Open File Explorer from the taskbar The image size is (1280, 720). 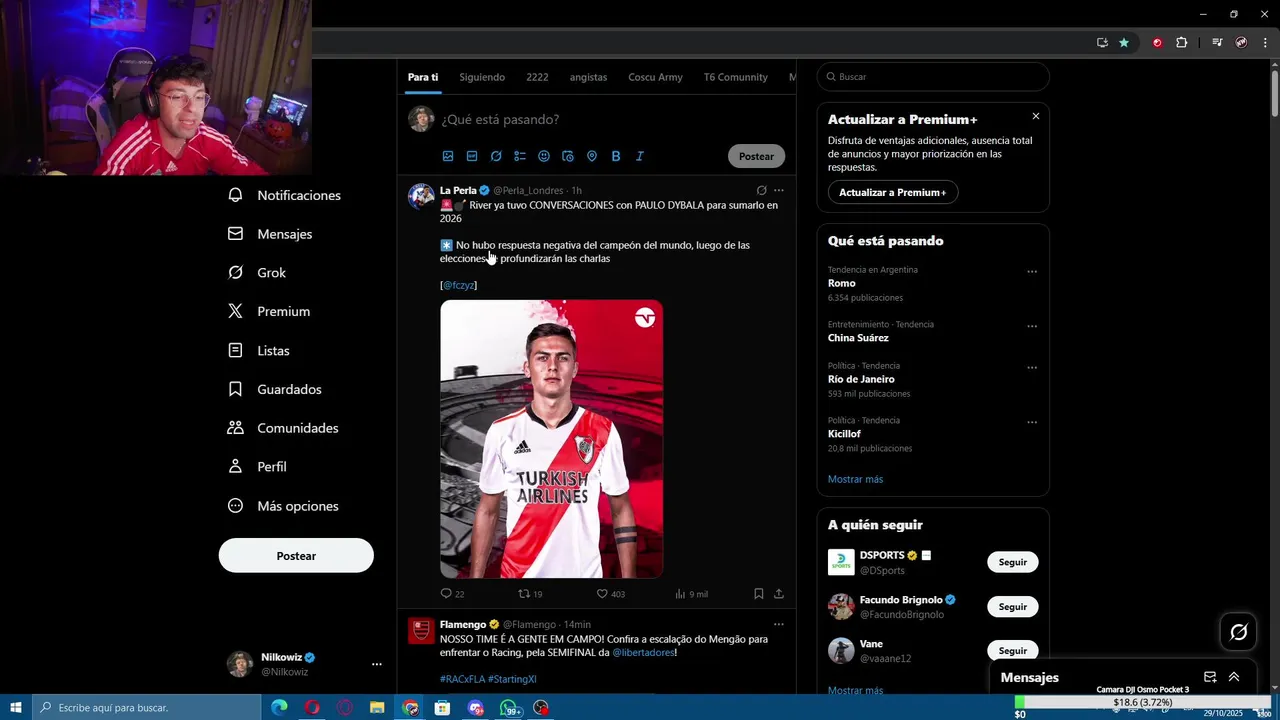point(378,708)
